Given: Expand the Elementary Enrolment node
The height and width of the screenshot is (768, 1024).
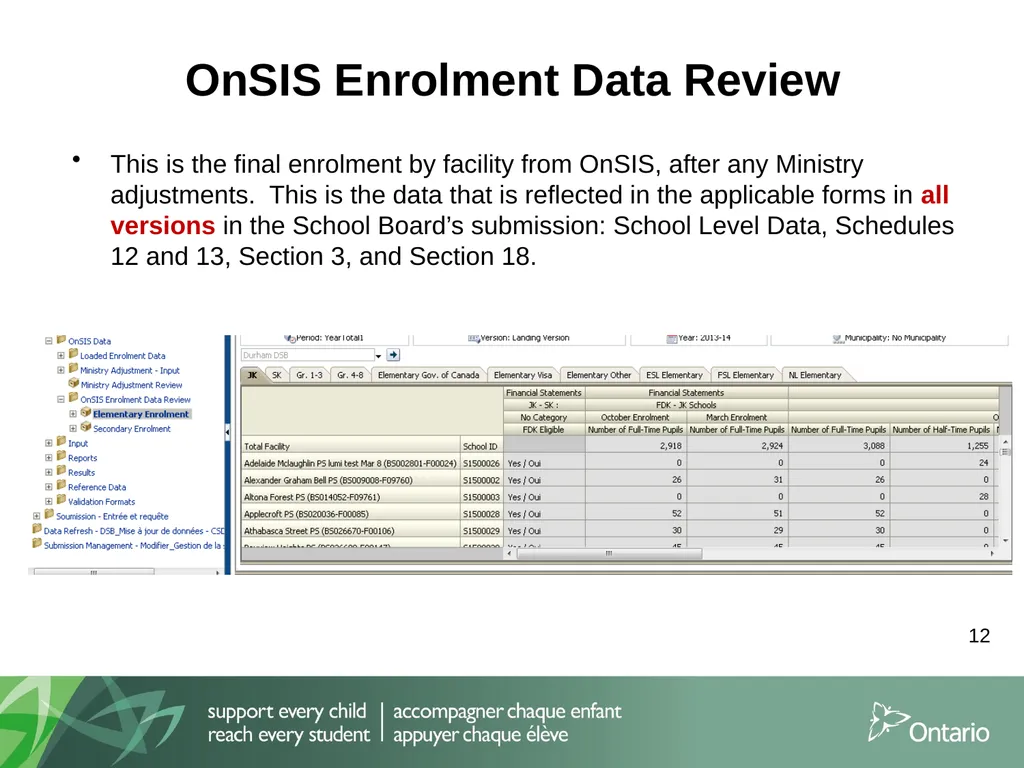Looking at the screenshot, I should click(73, 414).
